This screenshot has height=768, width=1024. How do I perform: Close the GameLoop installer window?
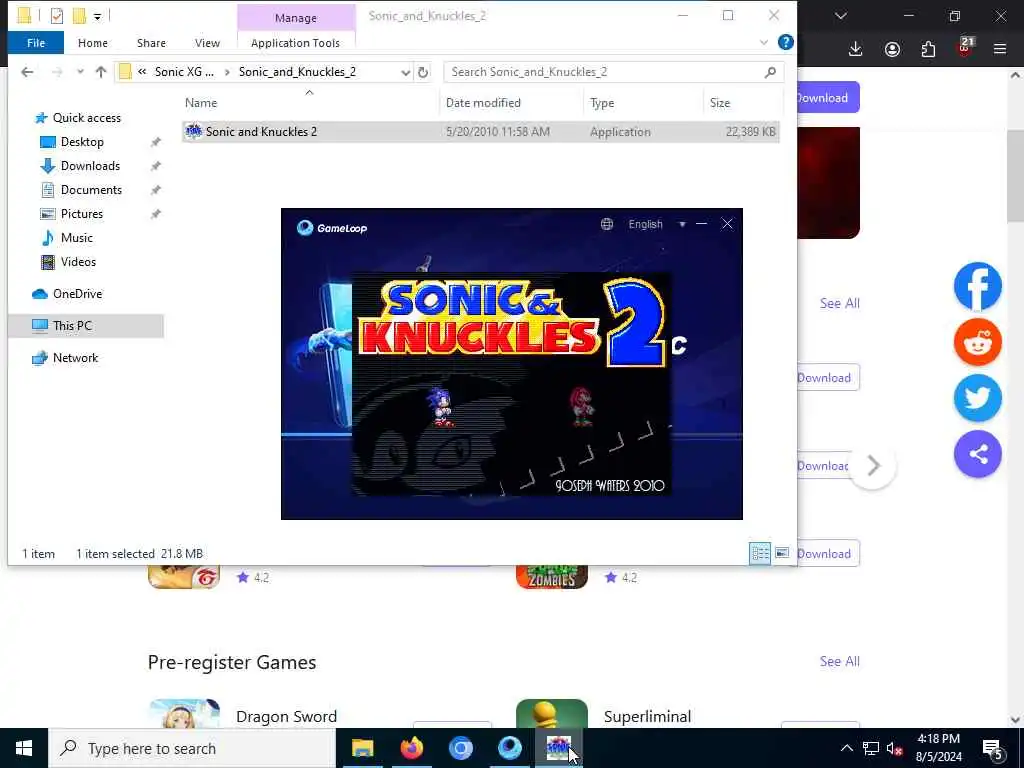[x=727, y=224]
